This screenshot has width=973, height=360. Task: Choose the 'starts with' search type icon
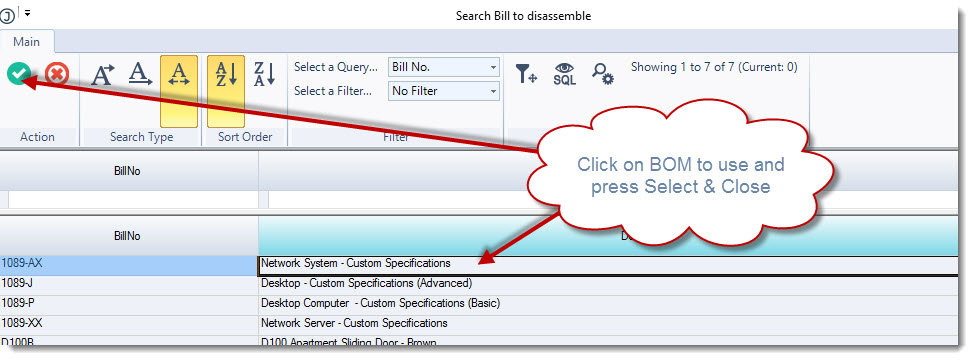[103, 74]
